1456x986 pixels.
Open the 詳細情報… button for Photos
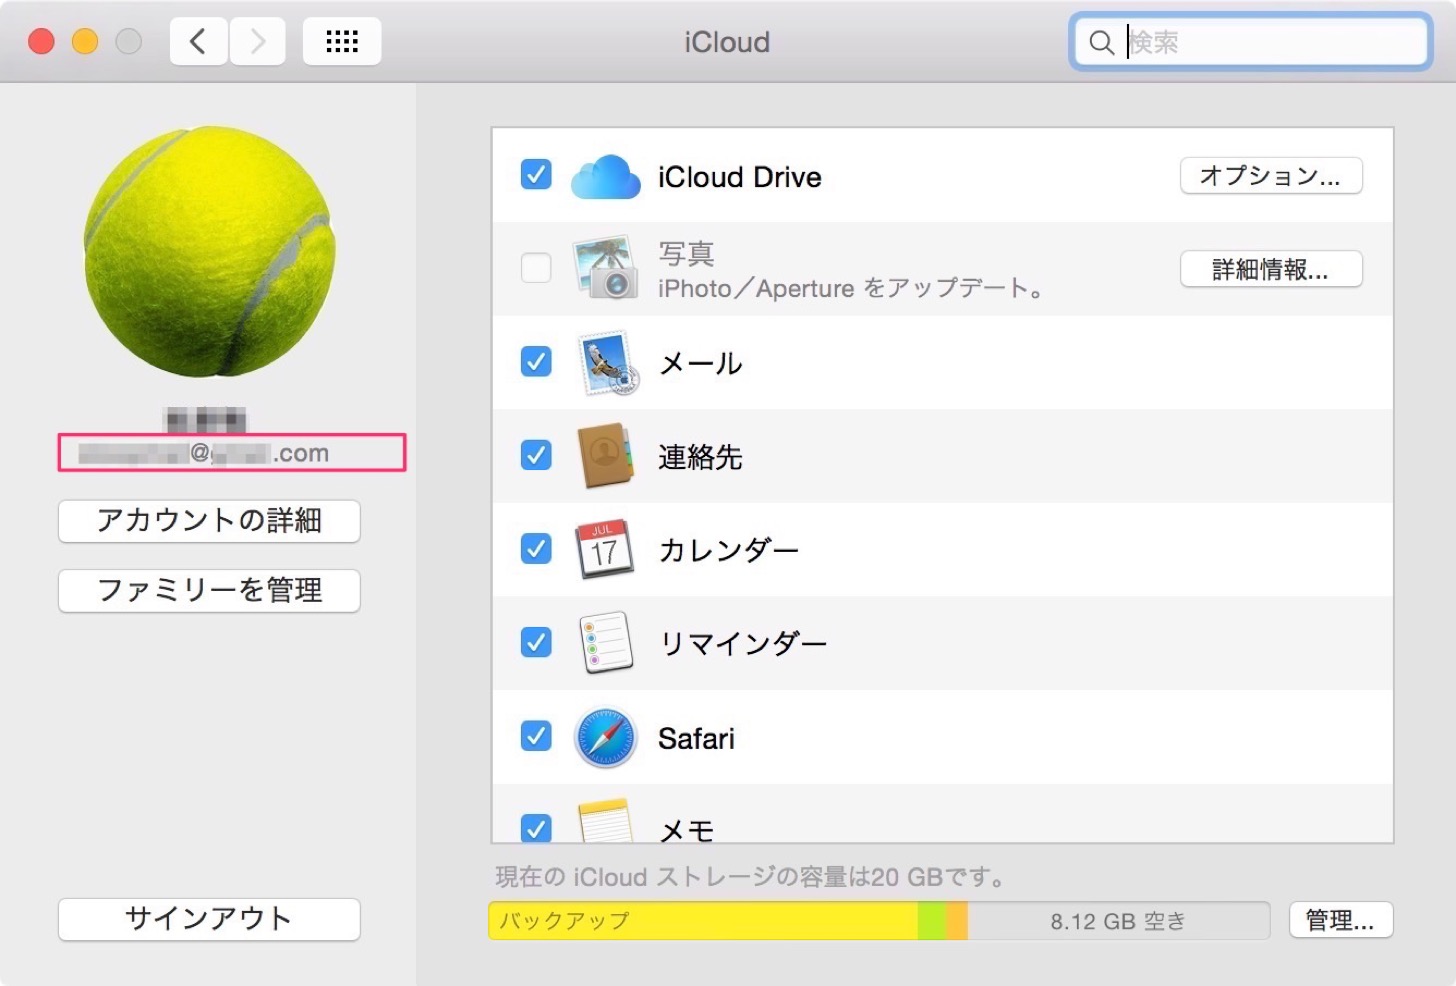[1271, 269]
